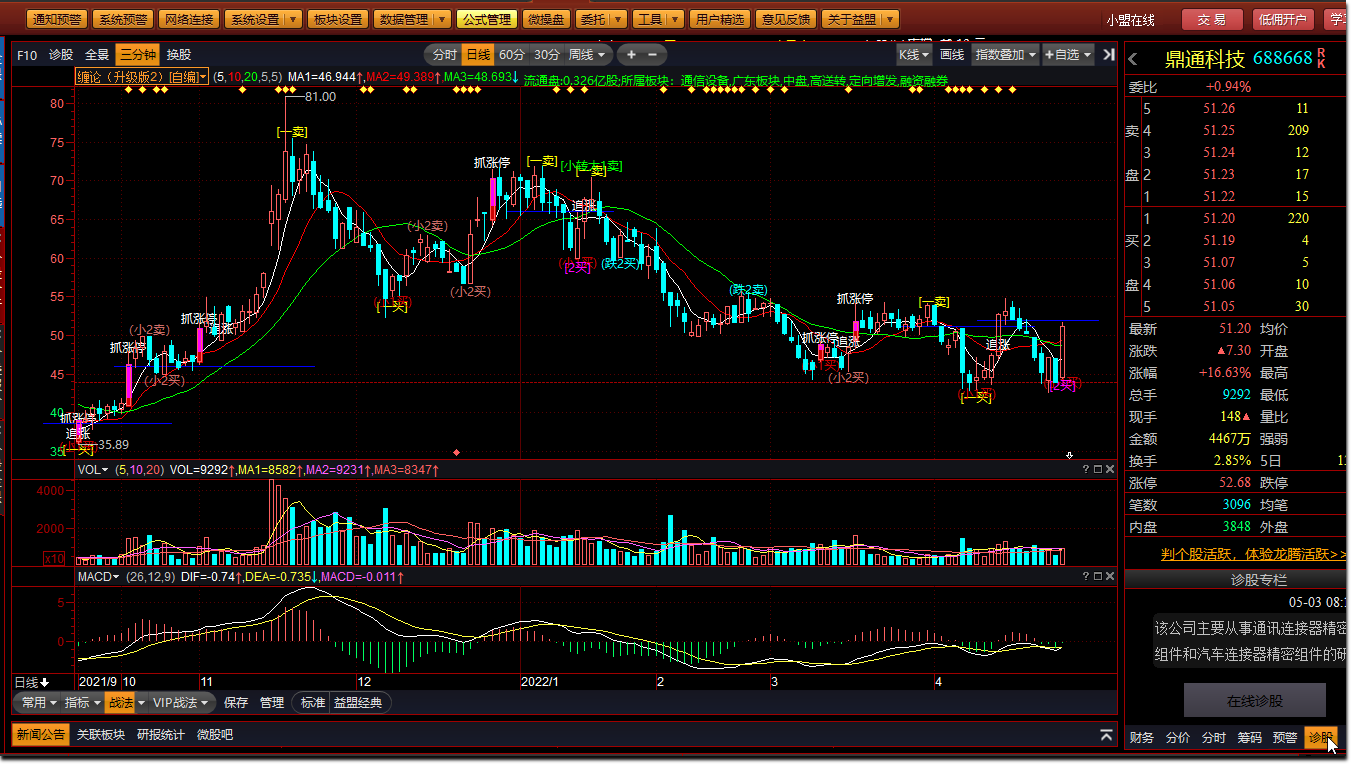
Task: Open the 工具 menu
Action: point(658,19)
